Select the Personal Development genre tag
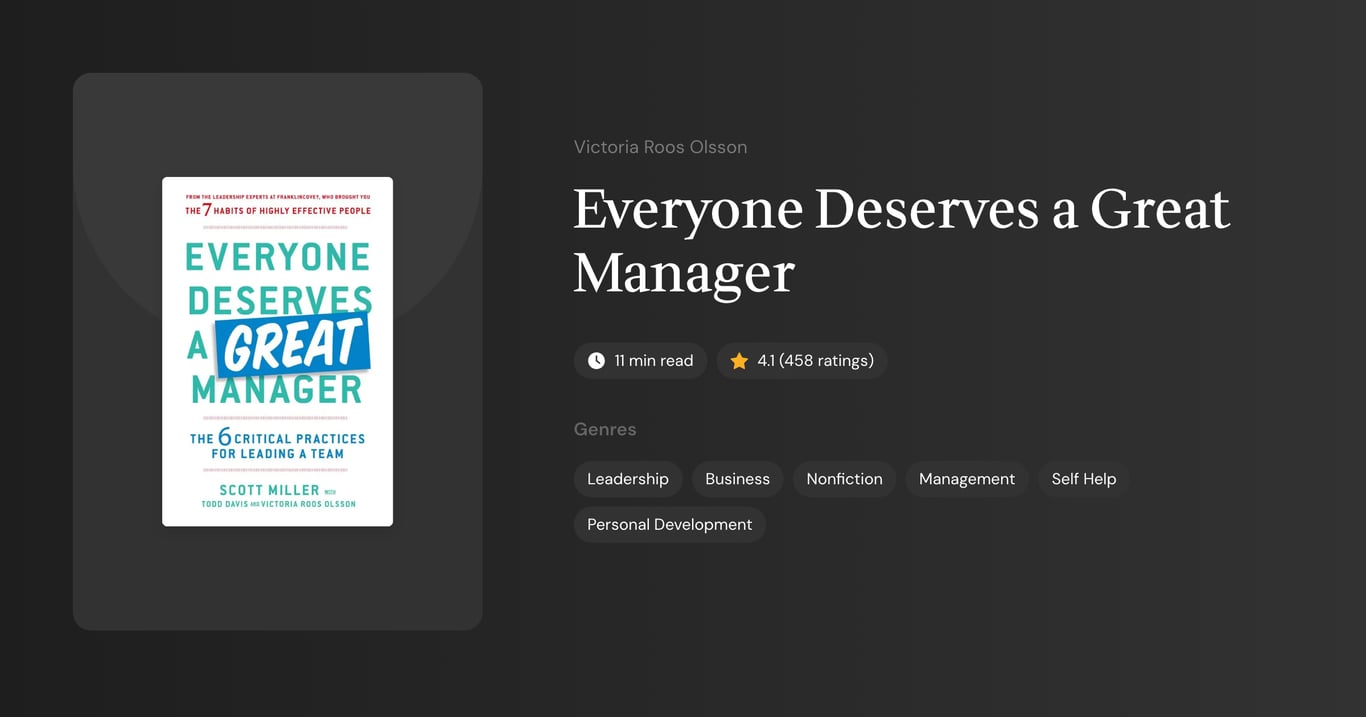The image size is (1366, 717). [669, 524]
